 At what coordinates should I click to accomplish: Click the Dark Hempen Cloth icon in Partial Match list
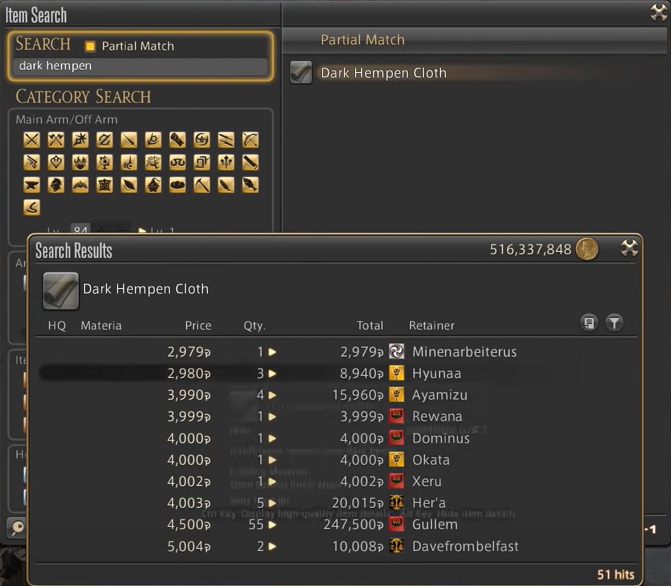click(x=301, y=72)
